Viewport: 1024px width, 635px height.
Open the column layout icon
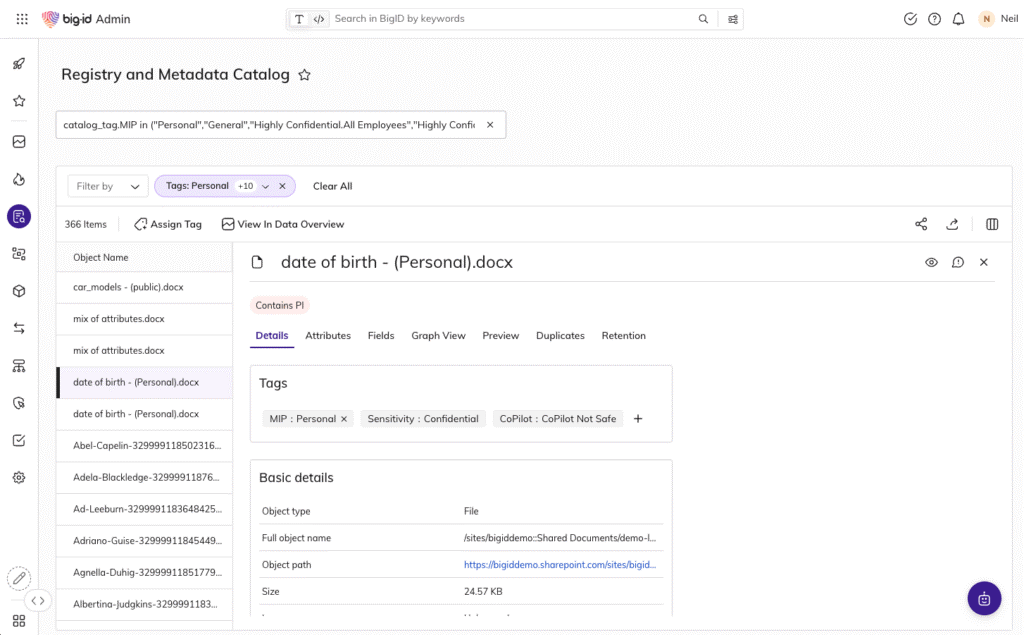[992, 224]
